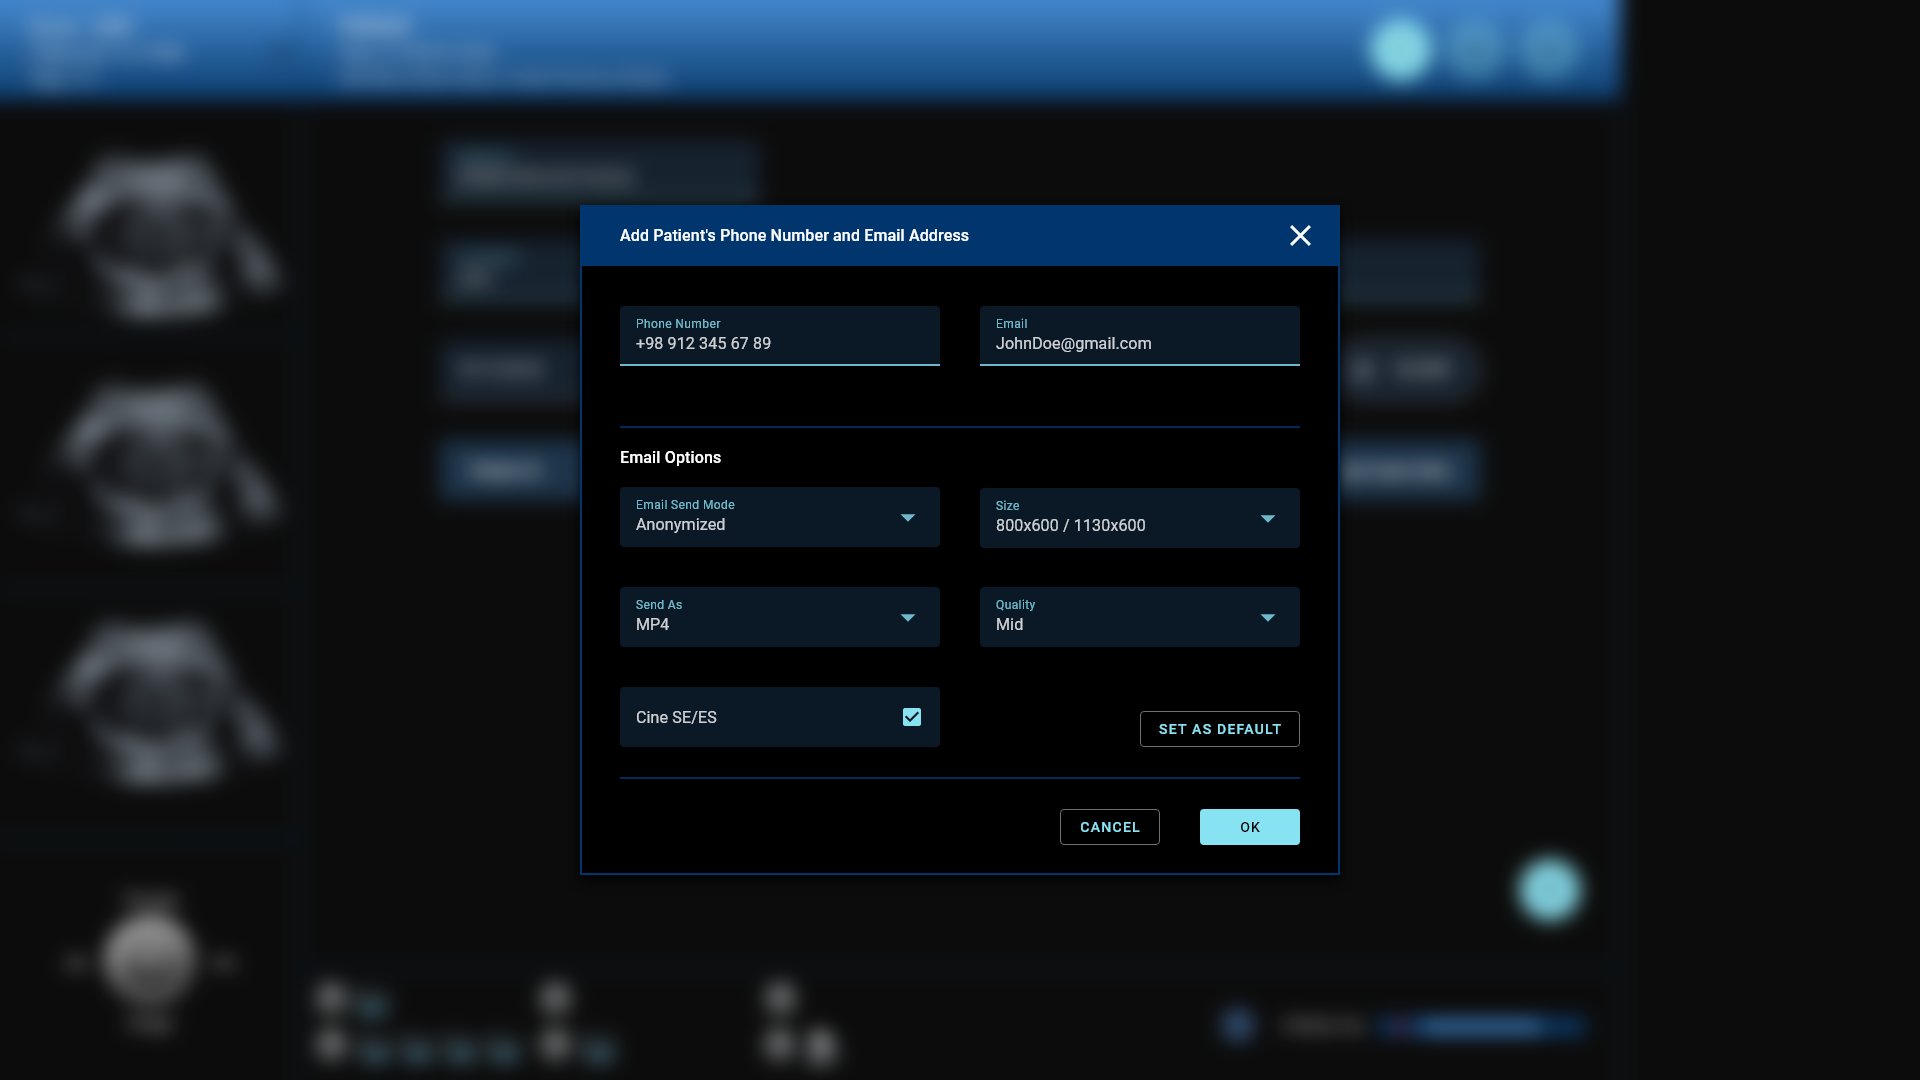Open the Send As format dropdown
The width and height of the screenshot is (1920, 1080).
click(779, 617)
